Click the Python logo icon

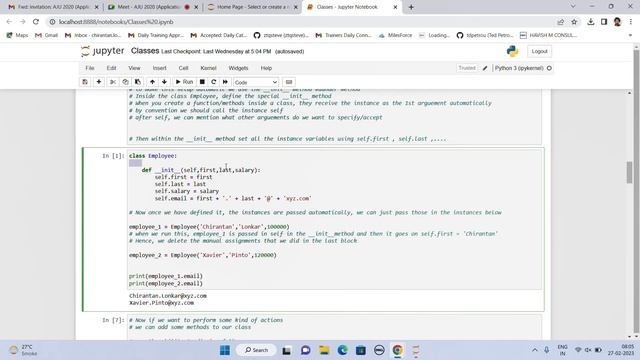point(512,51)
